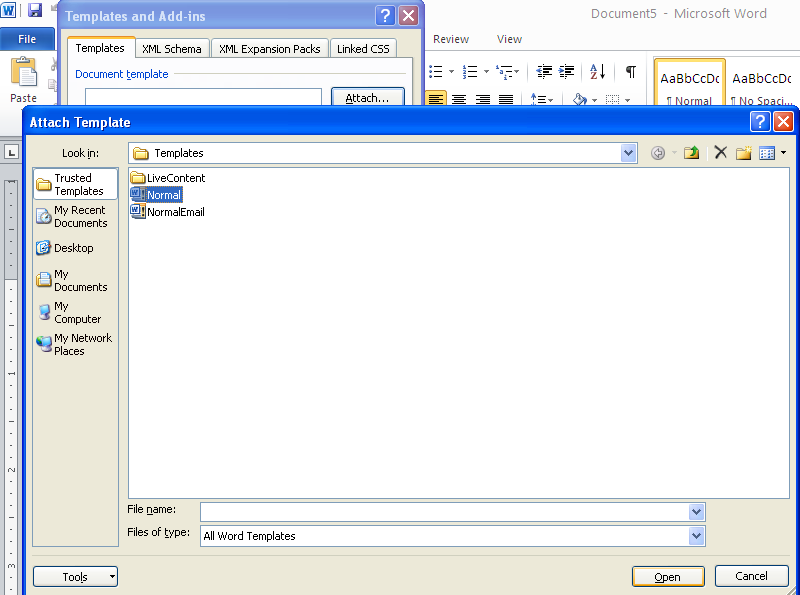Open My Network Places location
Image resolution: width=800 pixels, height=595 pixels.
click(x=76, y=344)
